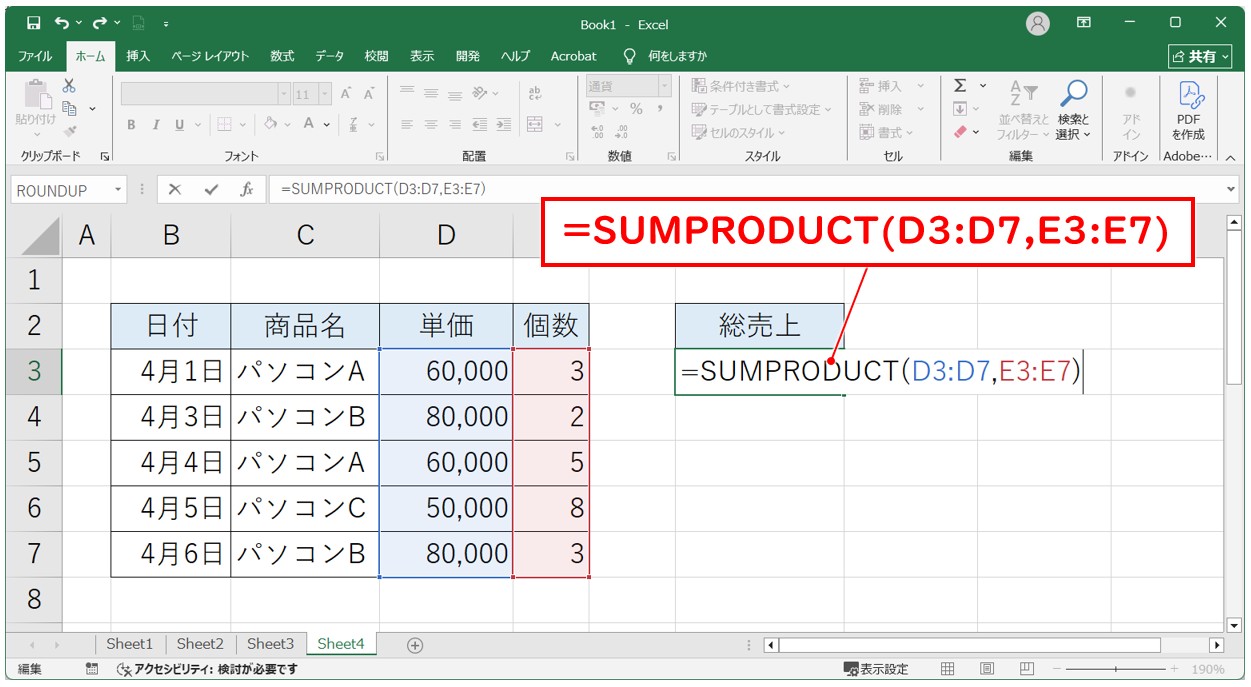The width and height of the screenshot is (1251, 687).
Task: Click the Select All triangle corner of the grid
Action: click(x=40, y=235)
